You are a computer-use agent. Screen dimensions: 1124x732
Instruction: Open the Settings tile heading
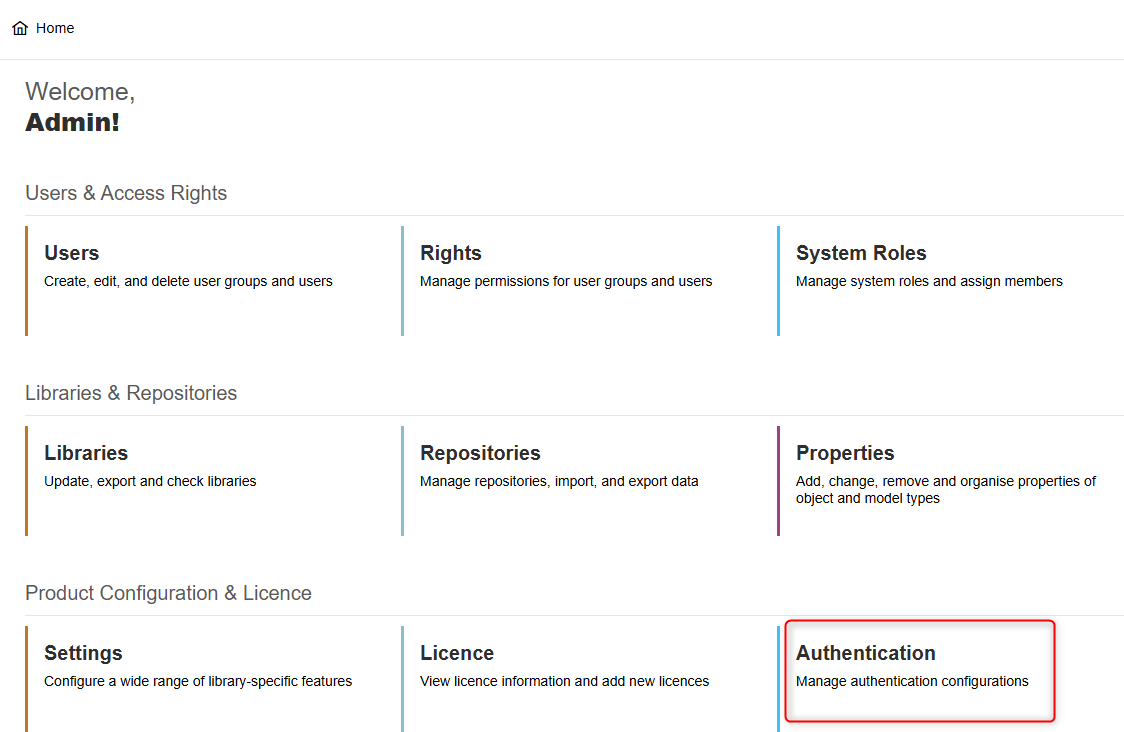pos(83,653)
